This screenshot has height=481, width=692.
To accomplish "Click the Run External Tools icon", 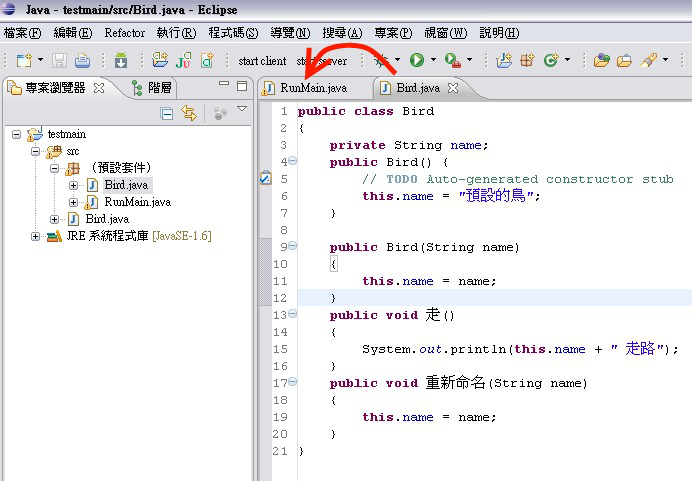I will tap(452, 61).
